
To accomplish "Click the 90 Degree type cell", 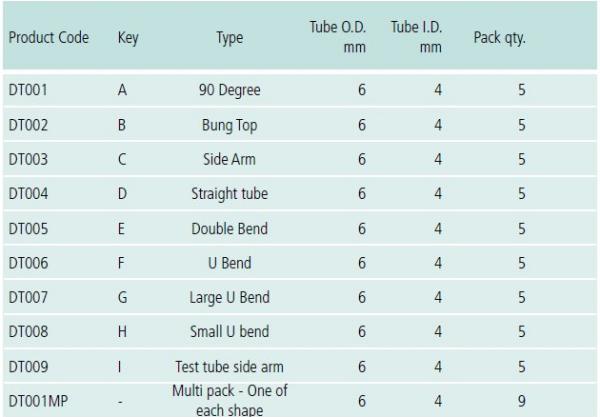I will 230,90.
